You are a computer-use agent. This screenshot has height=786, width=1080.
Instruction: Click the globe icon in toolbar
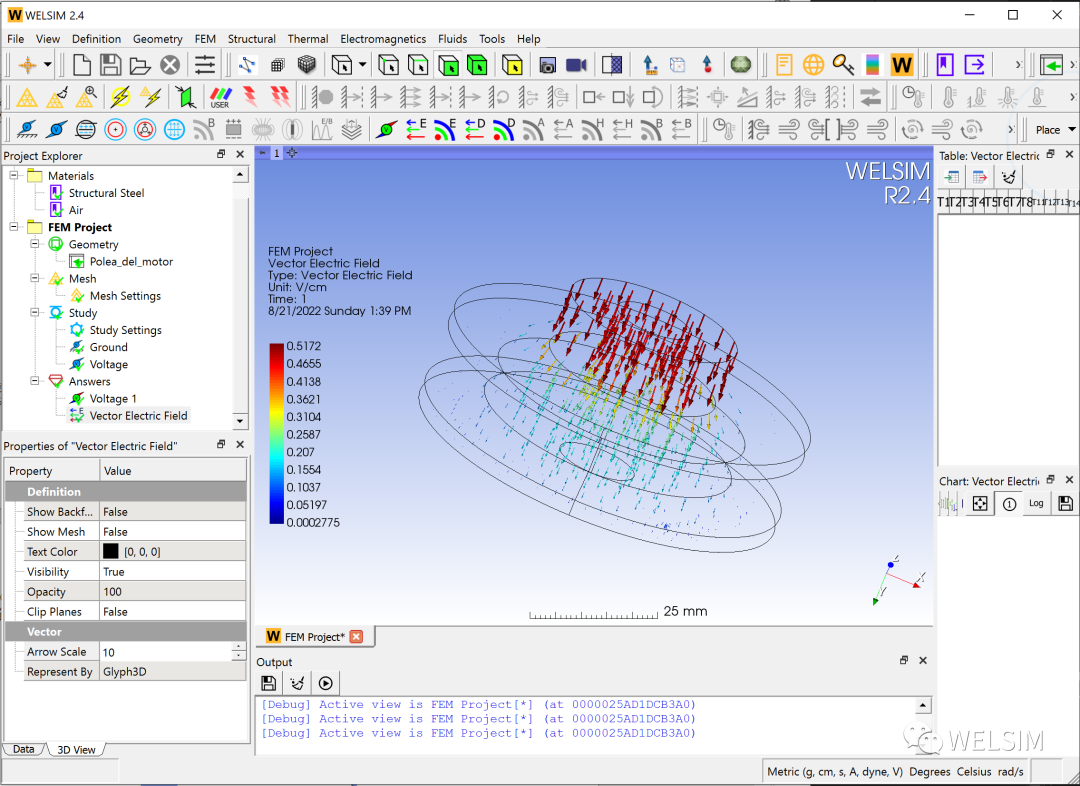(x=813, y=65)
